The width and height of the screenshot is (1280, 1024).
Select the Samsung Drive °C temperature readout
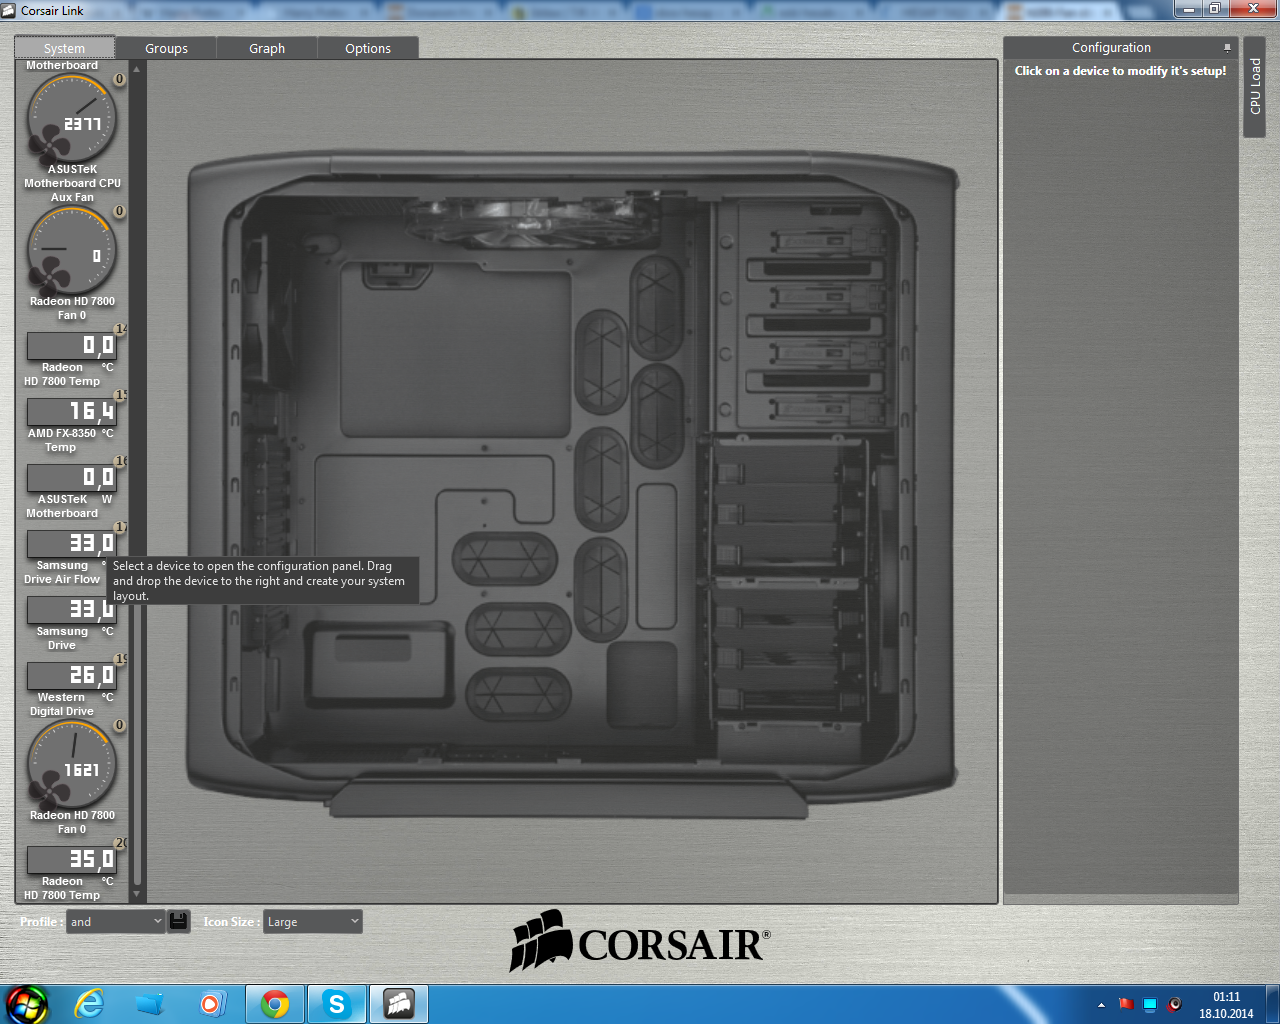(71, 610)
